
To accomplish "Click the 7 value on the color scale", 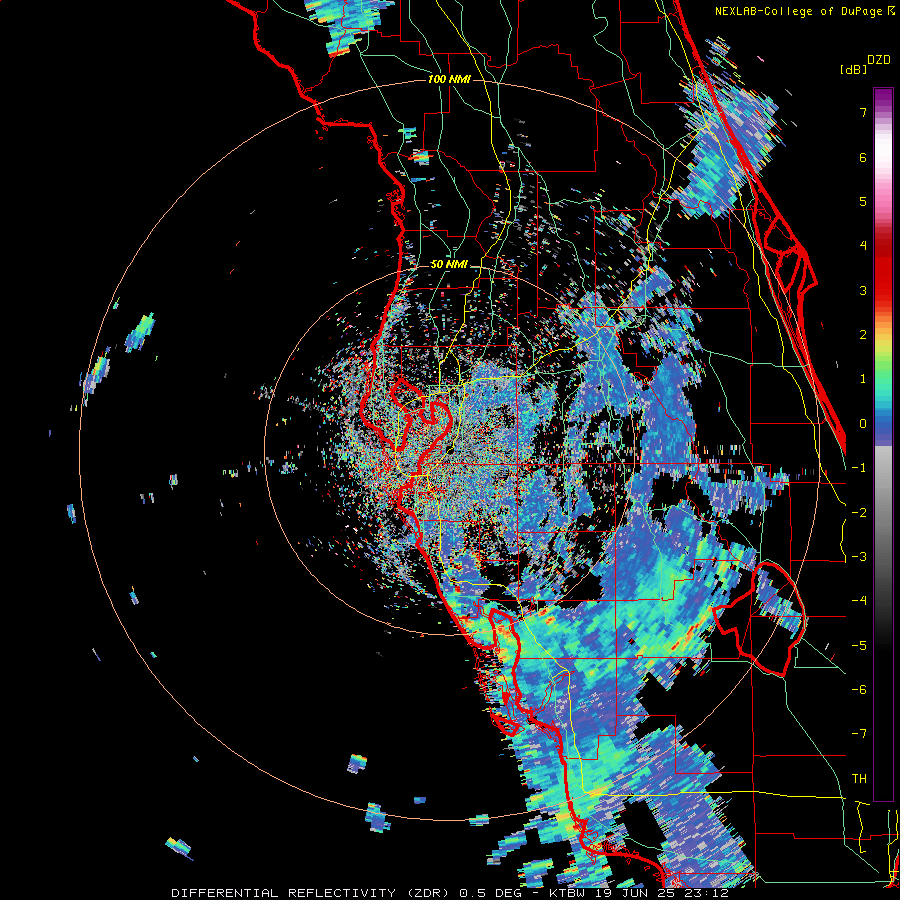I will point(863,112).
